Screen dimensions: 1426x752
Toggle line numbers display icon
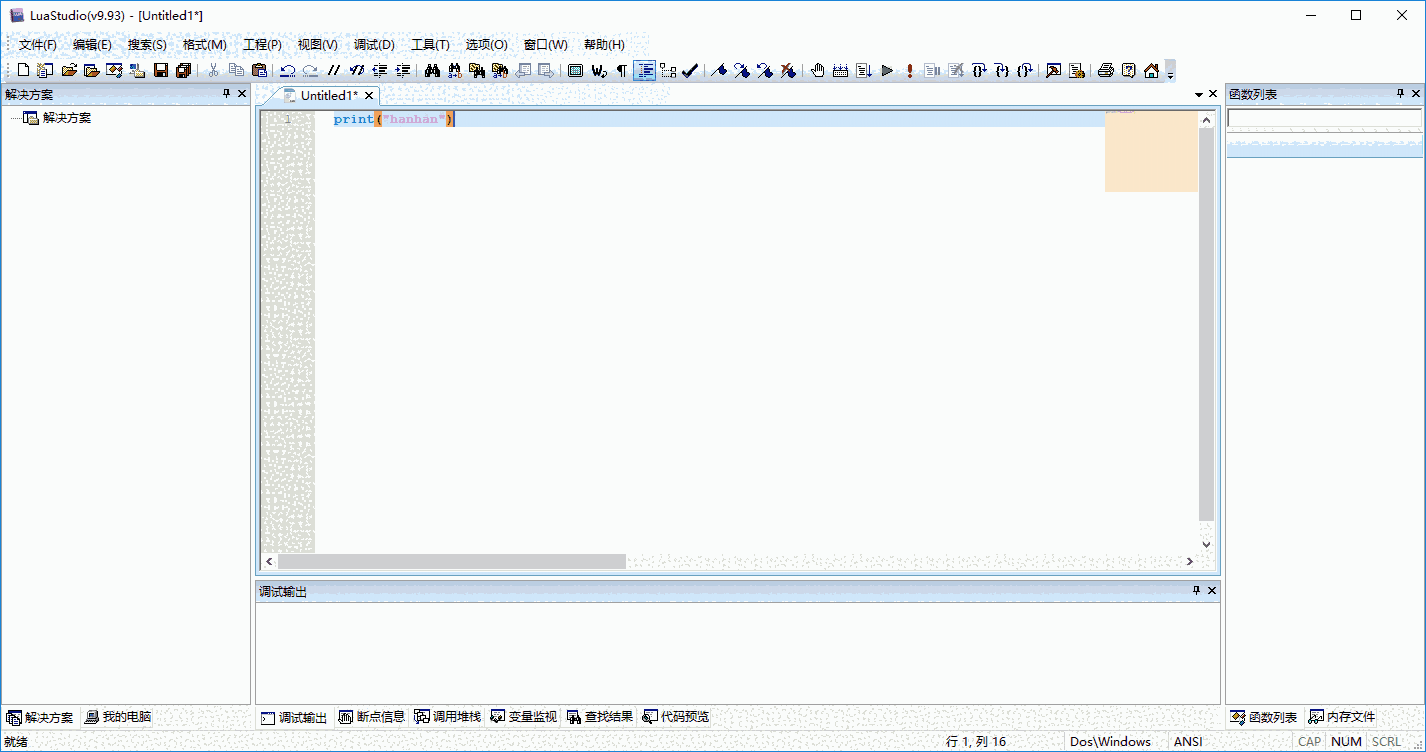(643, 70)
